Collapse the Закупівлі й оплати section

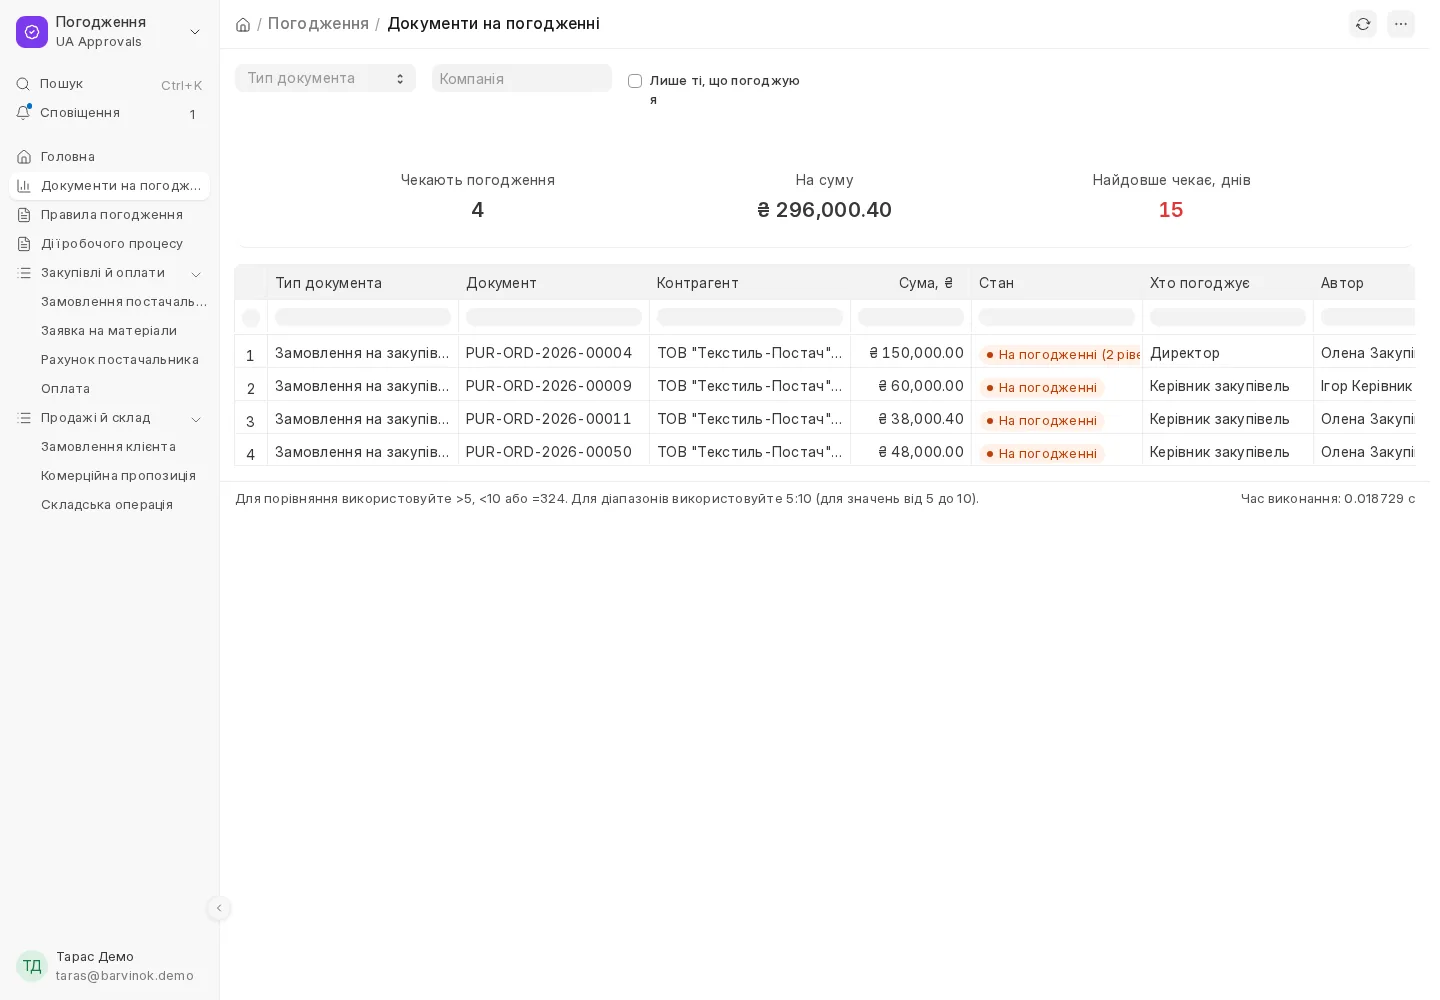point(196,274)
